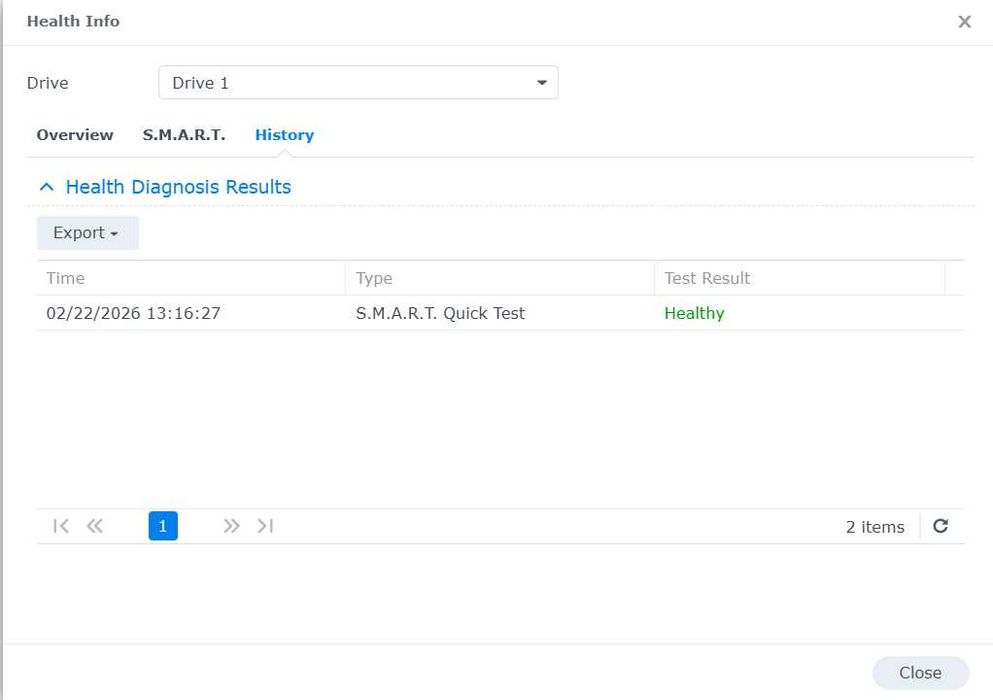Sort by the Time column header
The image size is (993, 700).
[191, 278]
